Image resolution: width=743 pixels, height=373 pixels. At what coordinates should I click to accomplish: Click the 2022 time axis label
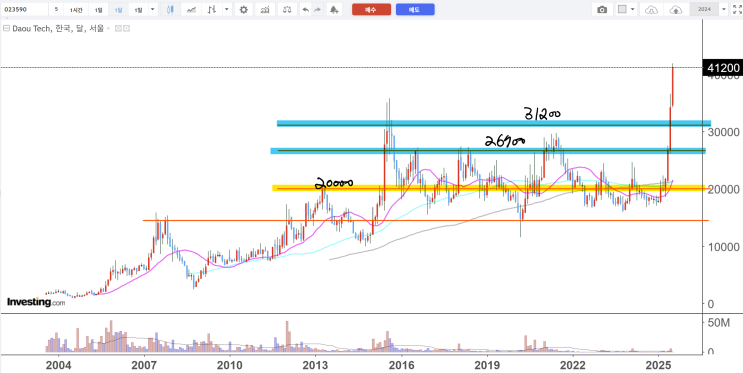point(572,366)
